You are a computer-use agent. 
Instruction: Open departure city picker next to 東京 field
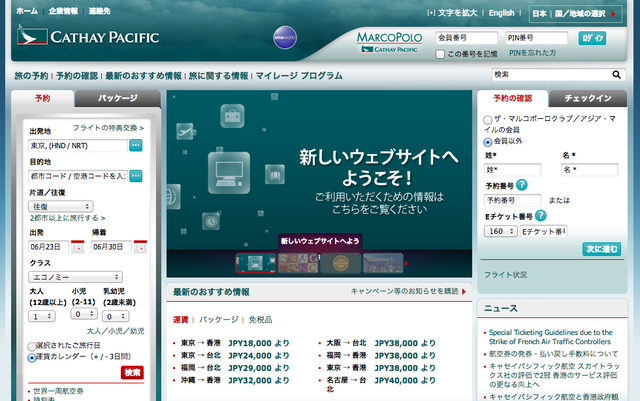(136, 145)
